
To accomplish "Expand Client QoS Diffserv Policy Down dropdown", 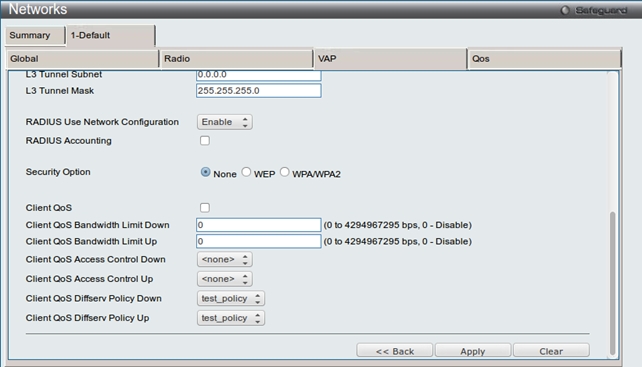I will coord(231,298).
